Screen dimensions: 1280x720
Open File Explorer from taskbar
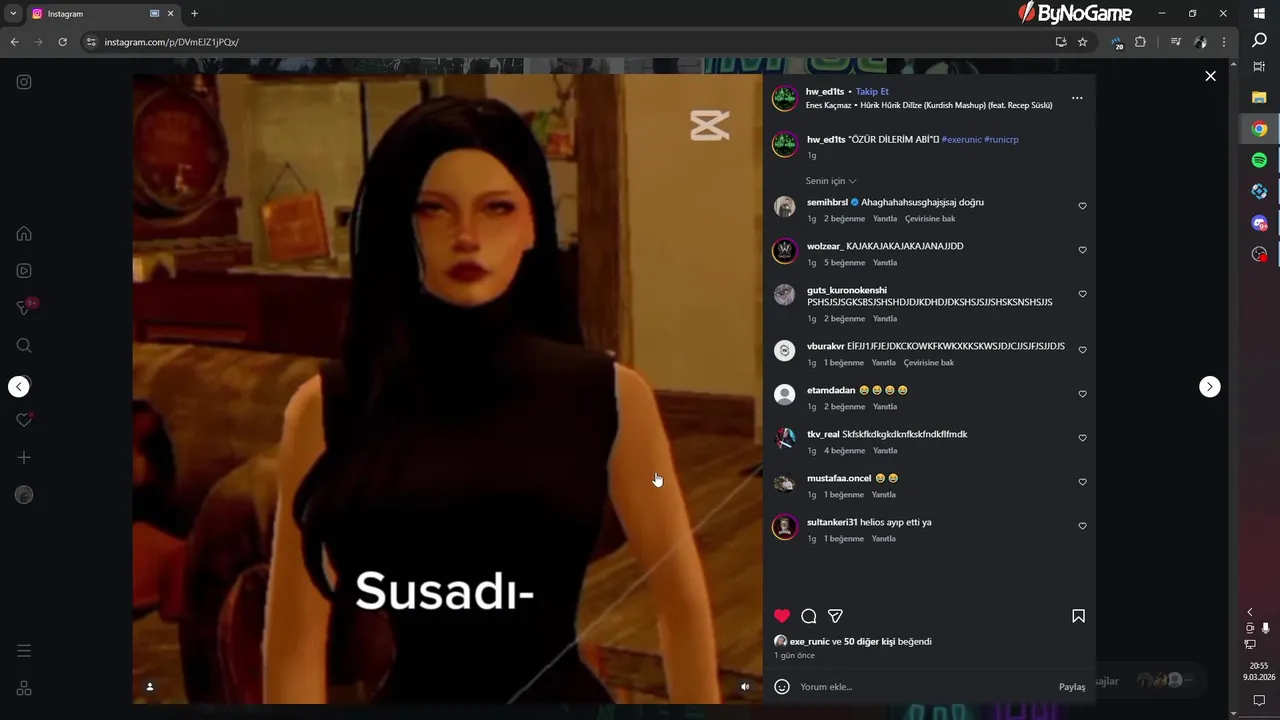(1260, 98)
